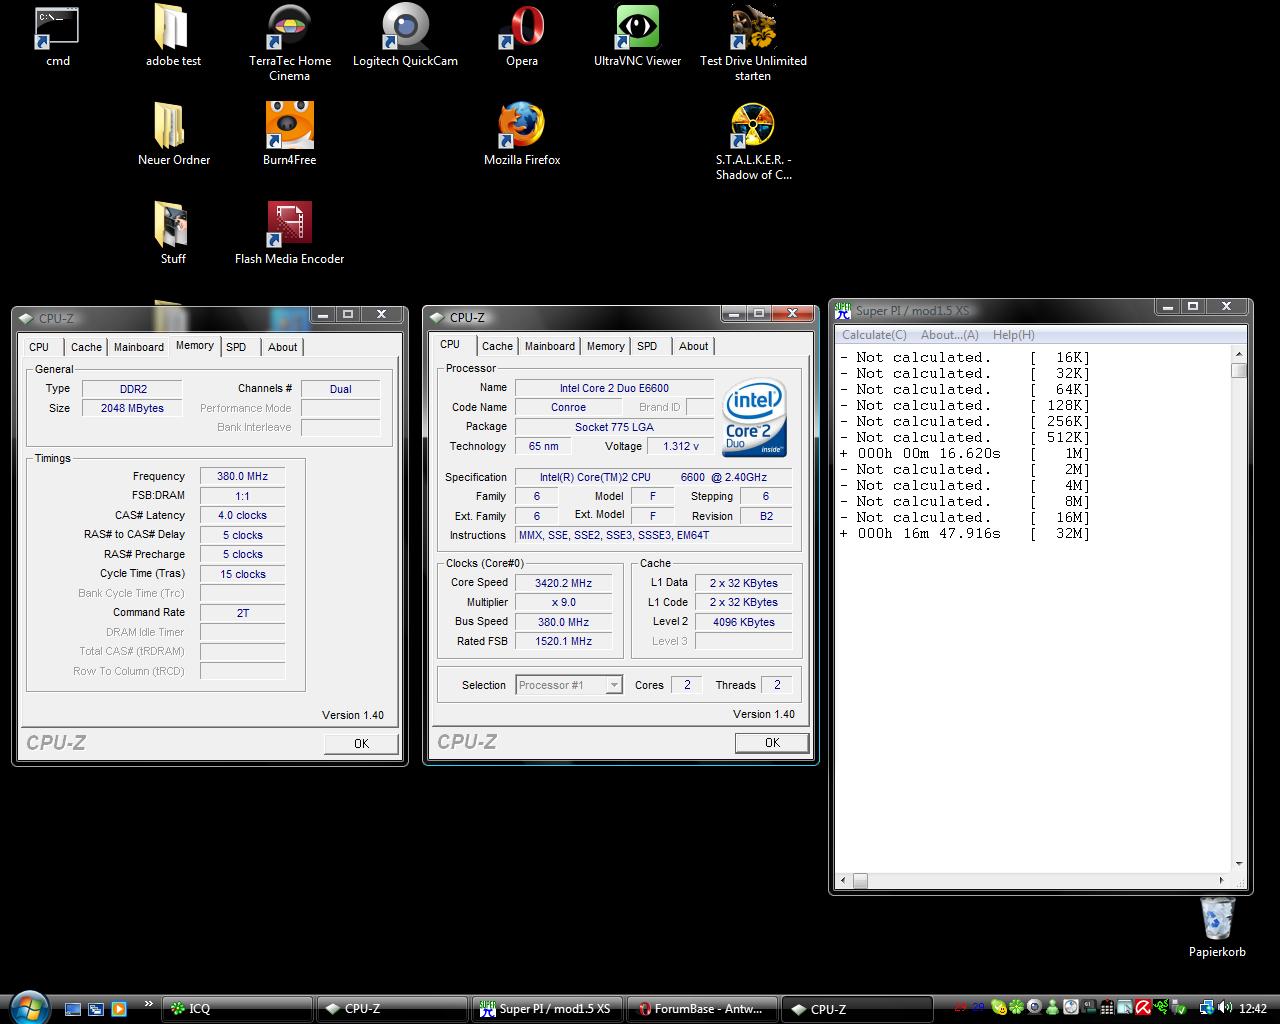
Task: Open the adobe test folder
Action: pyautogui.click(x=173, y=36)
